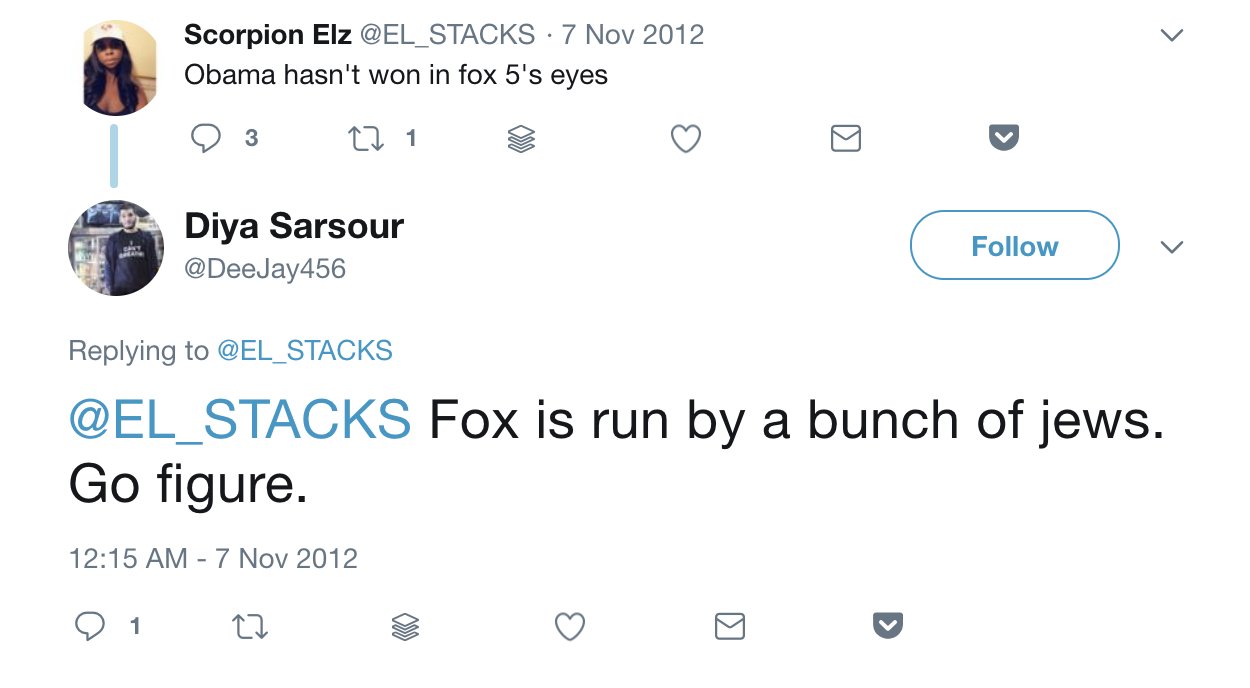1250x688 pixels.
Task: Share main tweet by direct message
Action: pos(730,627)
